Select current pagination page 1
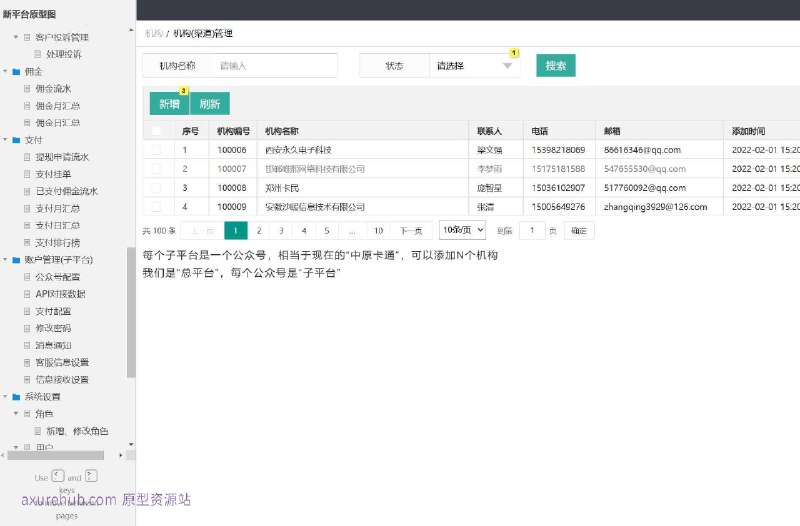This screenshot has width=800, height=526. click(236, 231)
